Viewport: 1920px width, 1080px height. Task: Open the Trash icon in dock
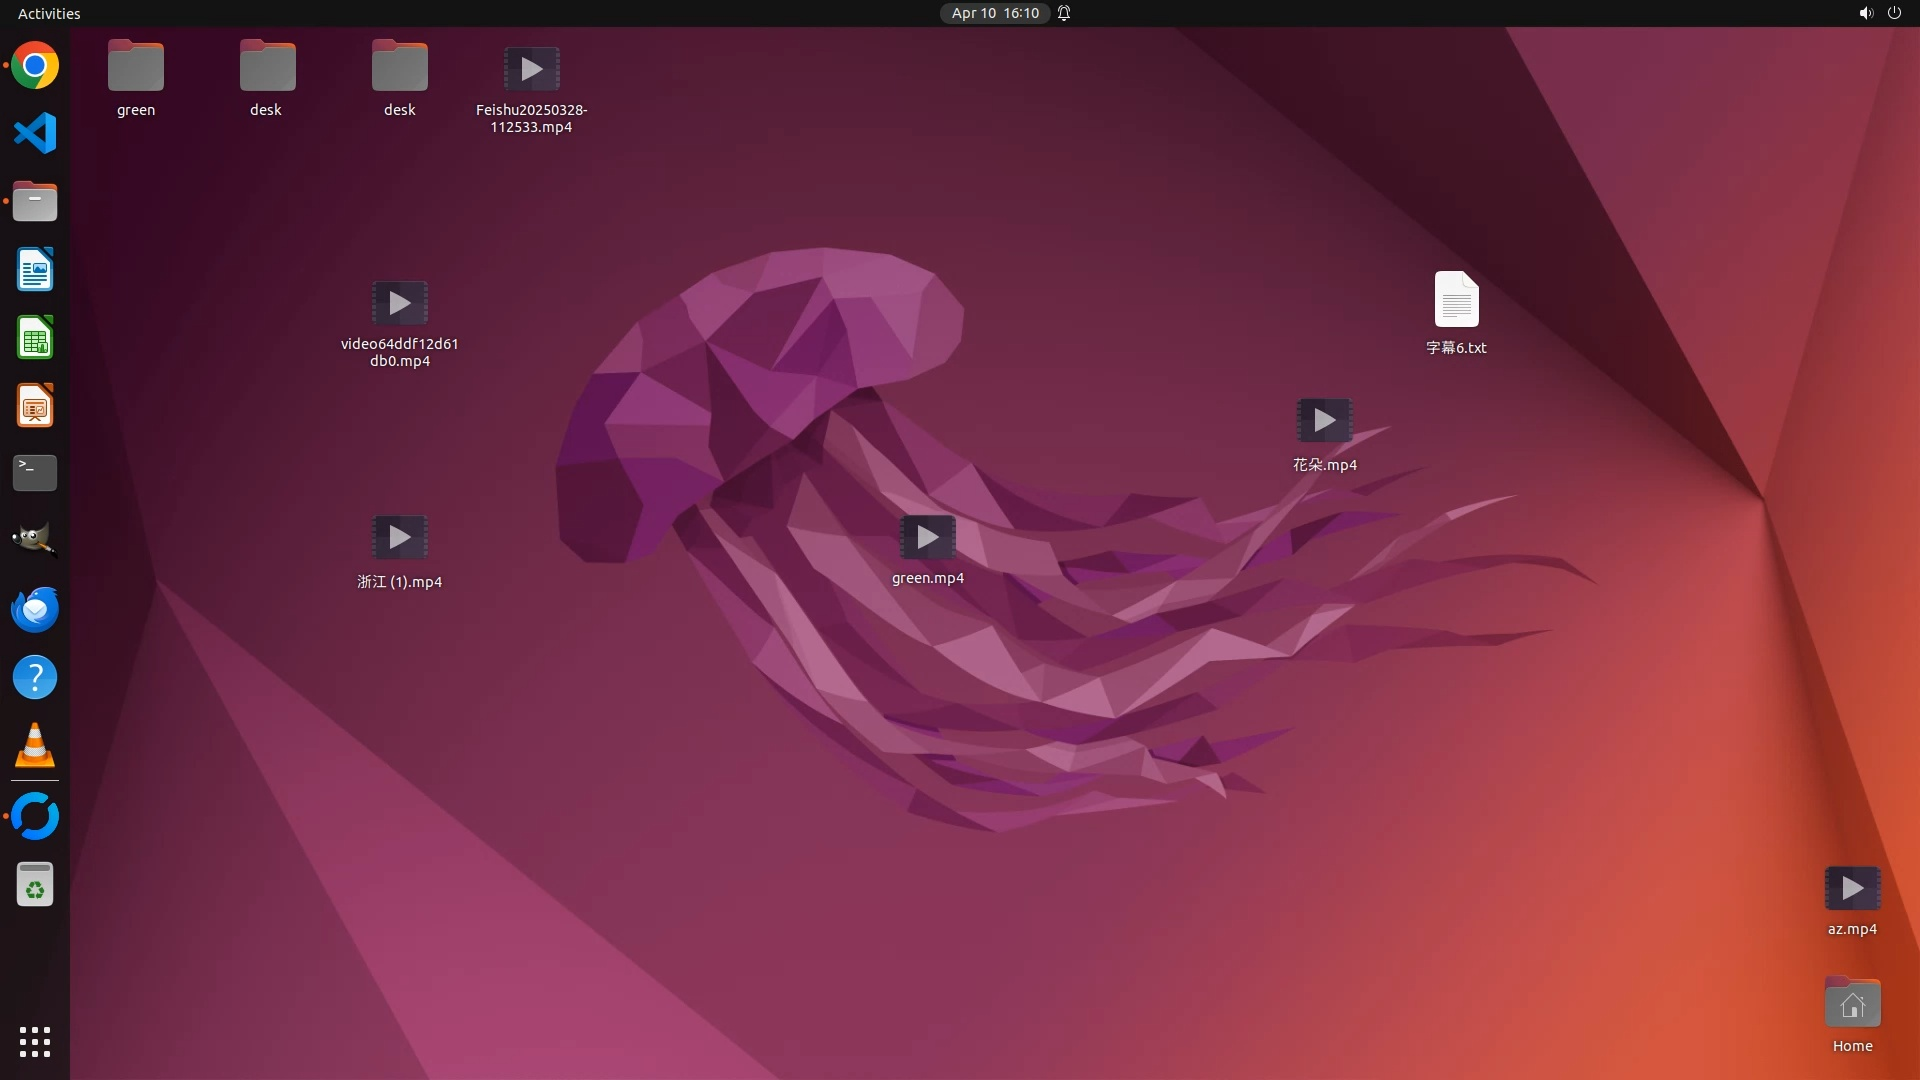click(35, 885)
